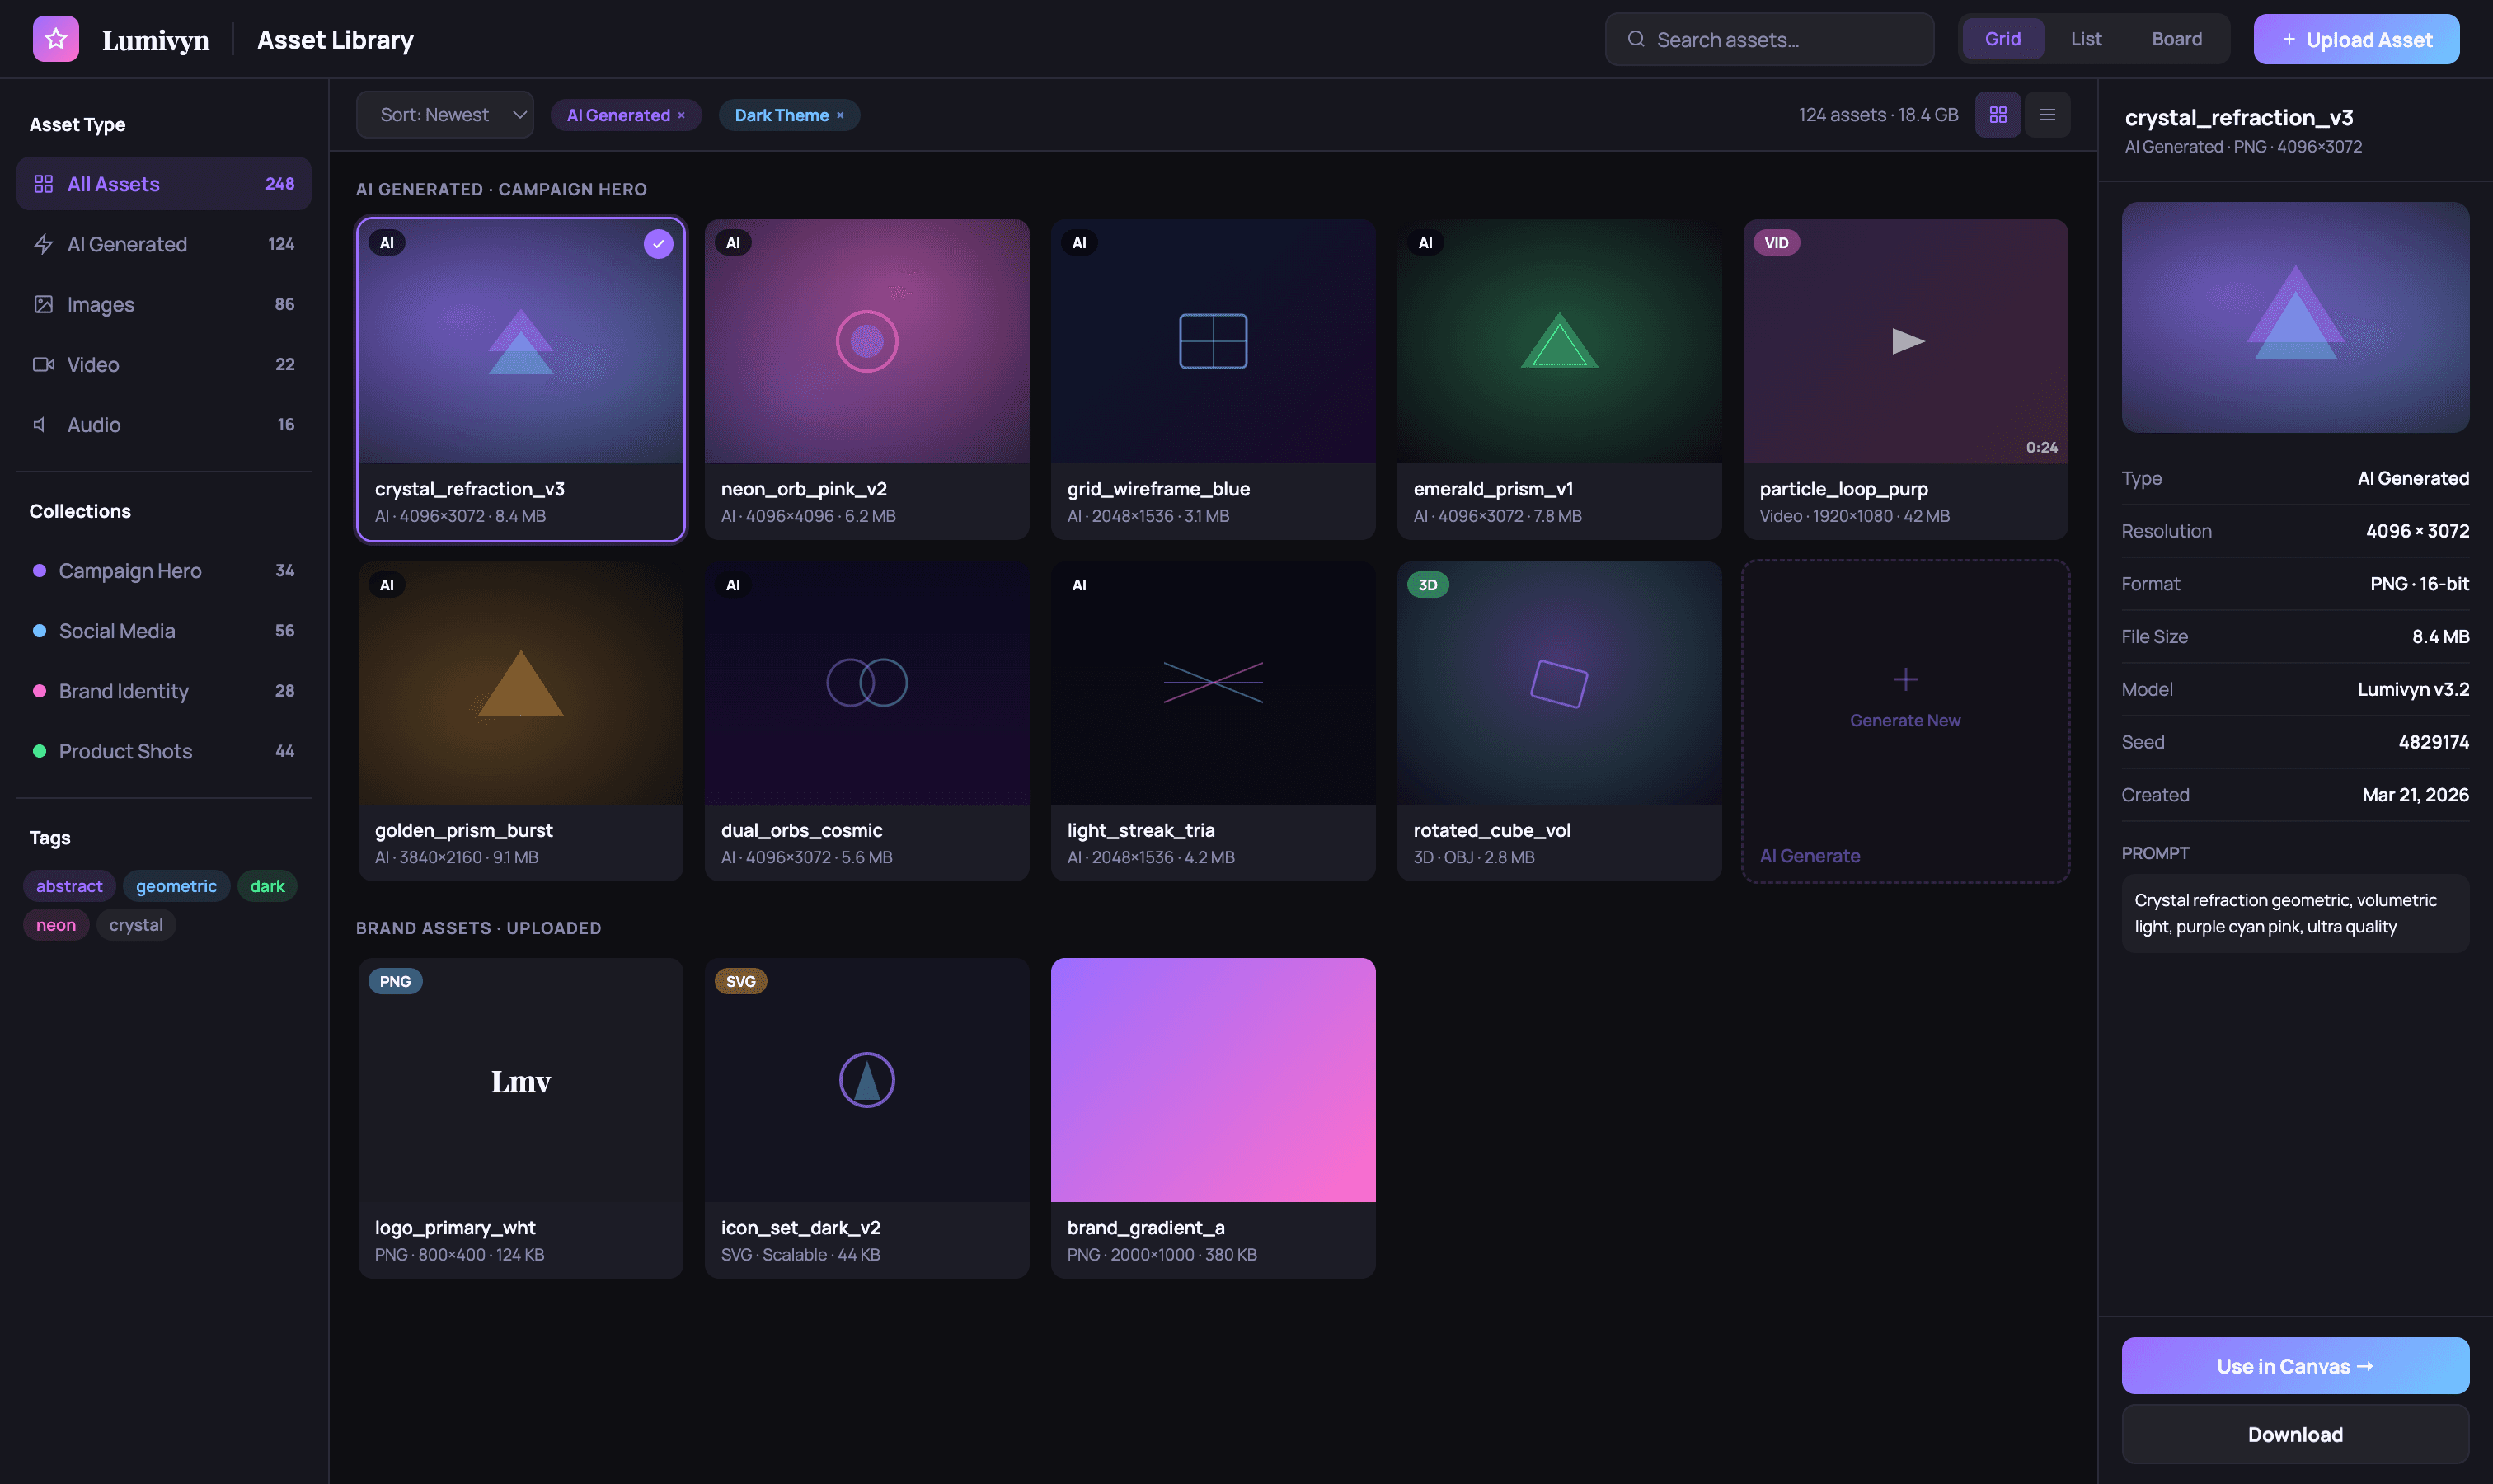Select the grid layout icon above asset results
Viewport: 2493px width, 1484px height.
point(1998,114)
